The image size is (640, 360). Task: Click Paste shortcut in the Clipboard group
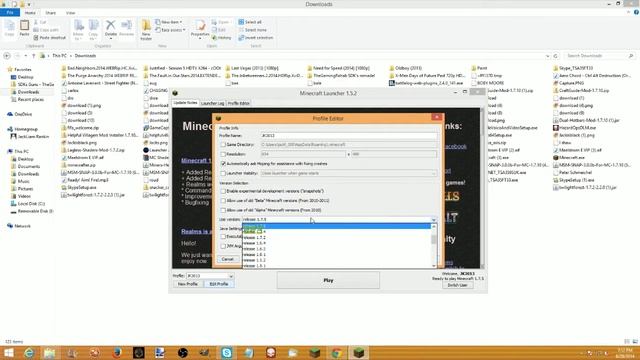49,38
